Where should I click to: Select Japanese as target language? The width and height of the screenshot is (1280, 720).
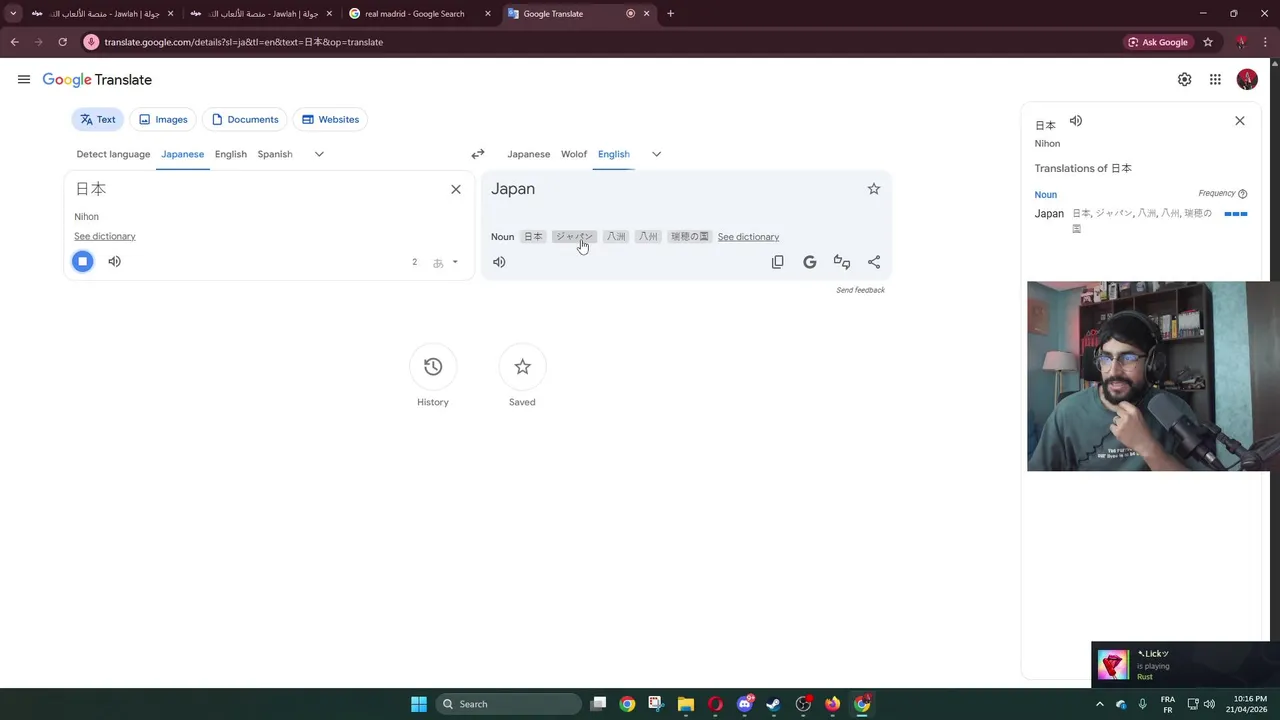pyautogui.click(x=528, y=154)
